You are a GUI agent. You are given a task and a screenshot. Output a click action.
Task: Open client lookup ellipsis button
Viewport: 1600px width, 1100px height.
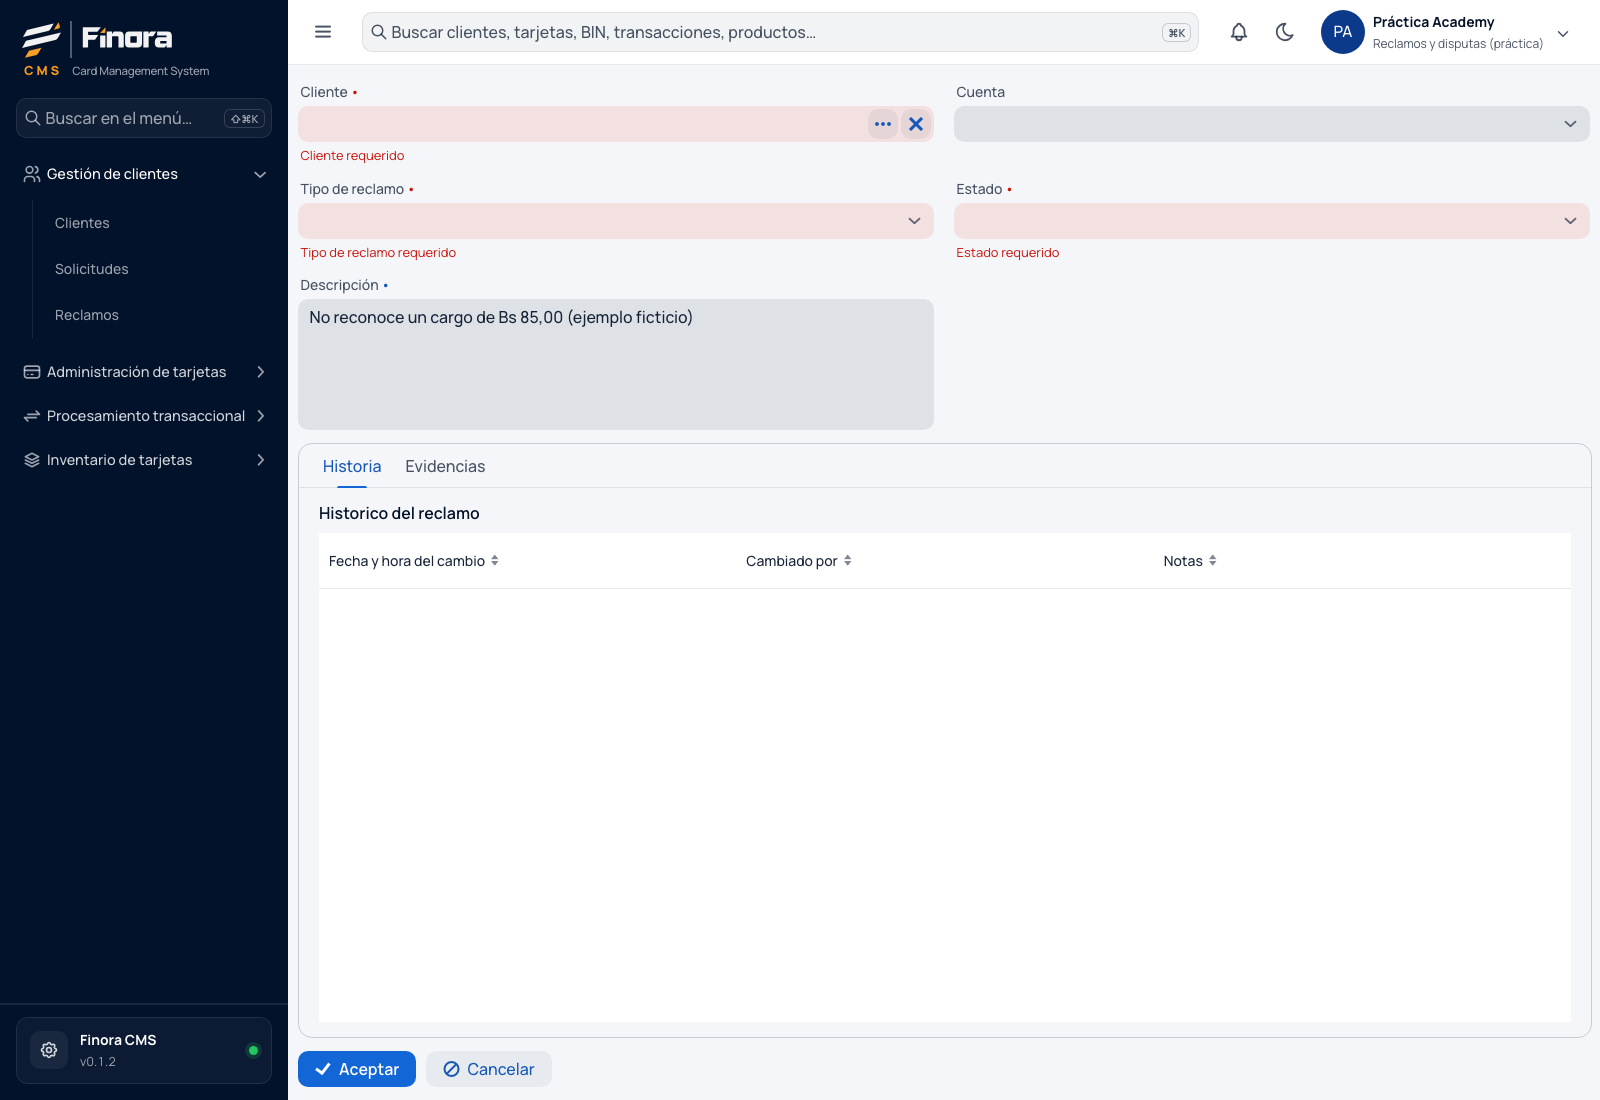(x=883, y=124)
